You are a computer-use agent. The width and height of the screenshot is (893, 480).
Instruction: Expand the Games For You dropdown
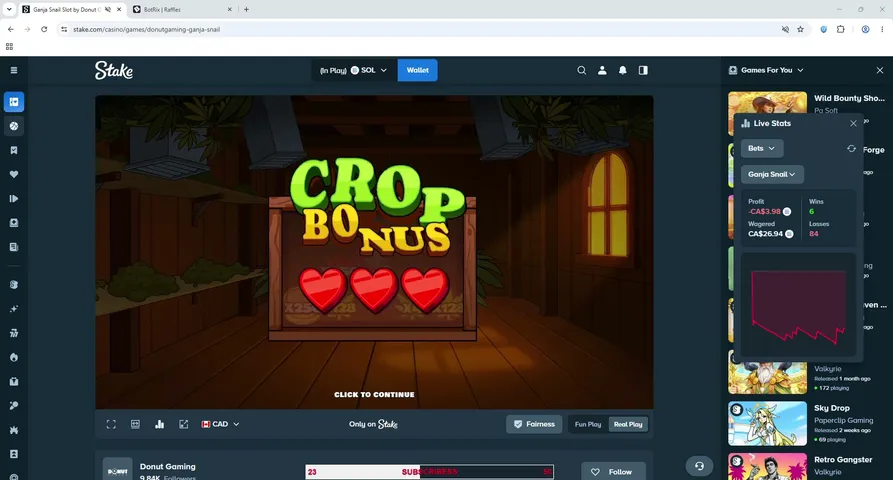pos(767,70)
